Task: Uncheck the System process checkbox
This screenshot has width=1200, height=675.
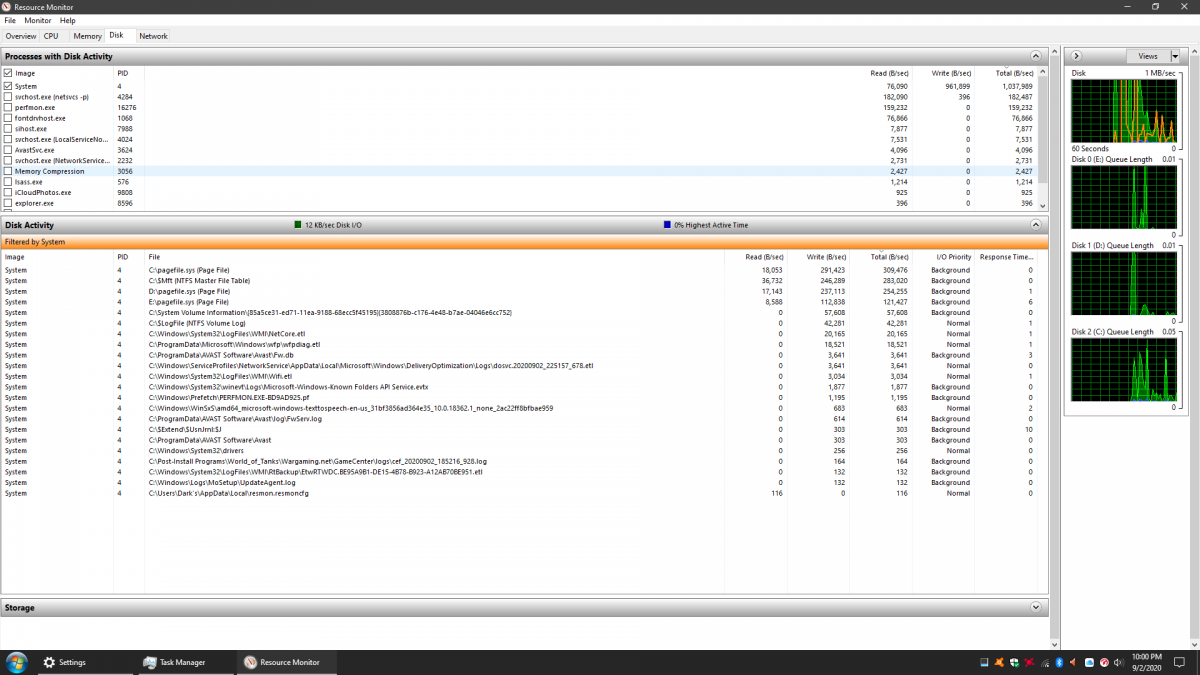Action: tap(8, 86)
